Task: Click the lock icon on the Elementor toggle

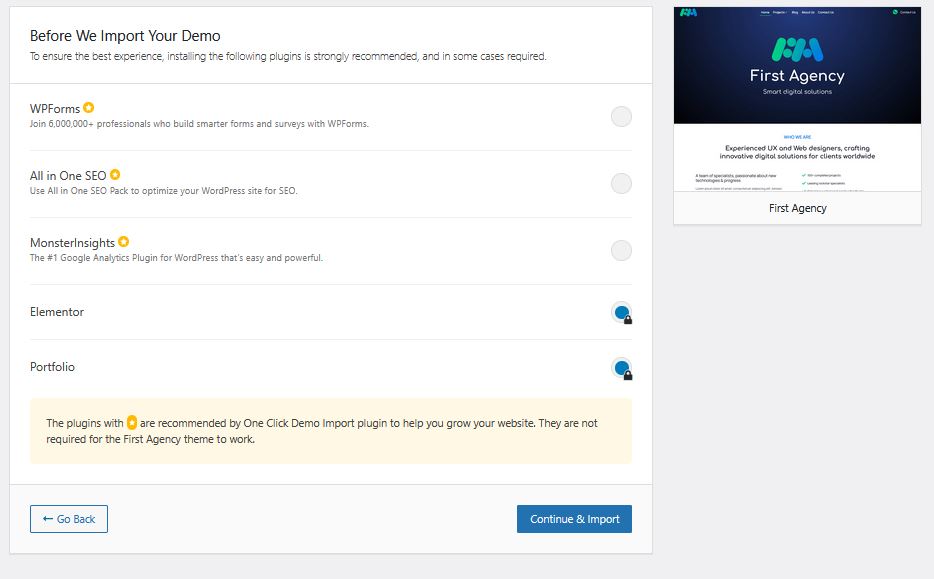Action: point(628,320)
